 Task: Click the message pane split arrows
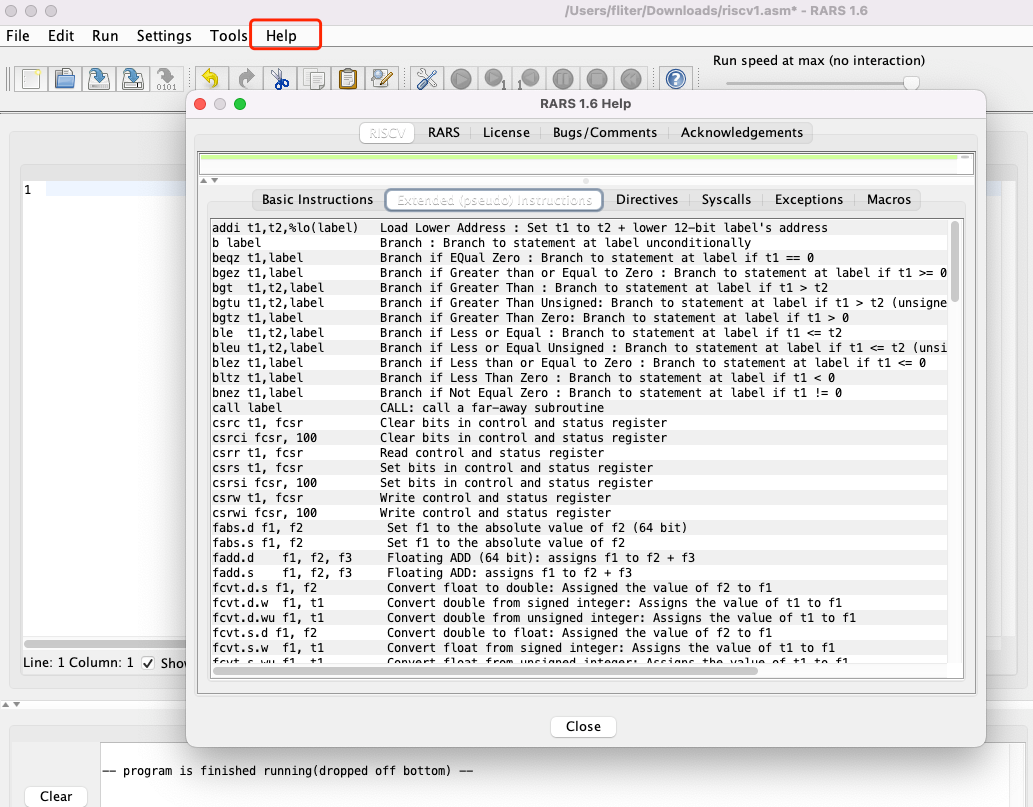(11, 704)
